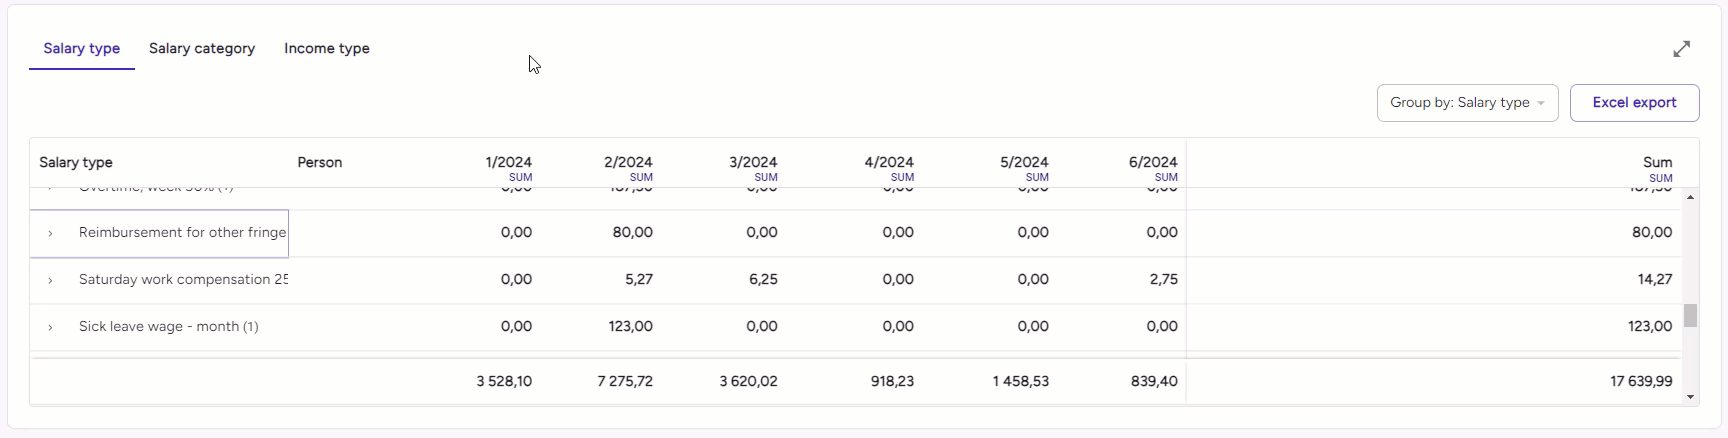1728x438 pixels.
Task: Click the 2/2024 column header
Action: (628, 162)
